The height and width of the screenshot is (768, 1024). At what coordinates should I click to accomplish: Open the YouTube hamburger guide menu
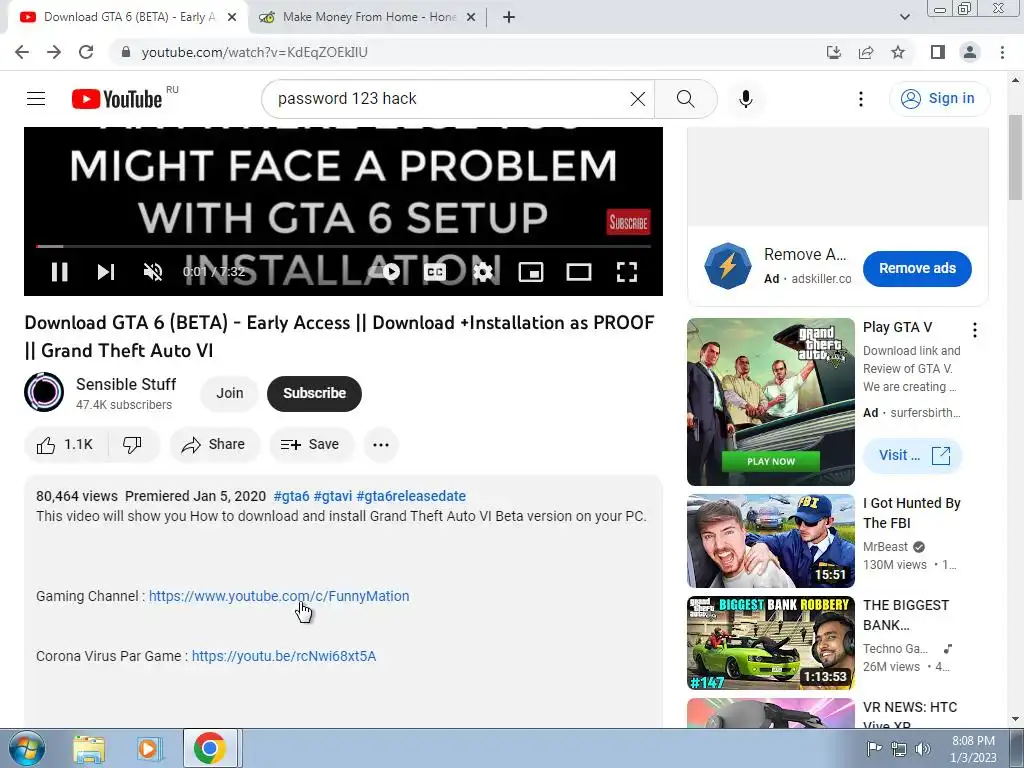36,99
